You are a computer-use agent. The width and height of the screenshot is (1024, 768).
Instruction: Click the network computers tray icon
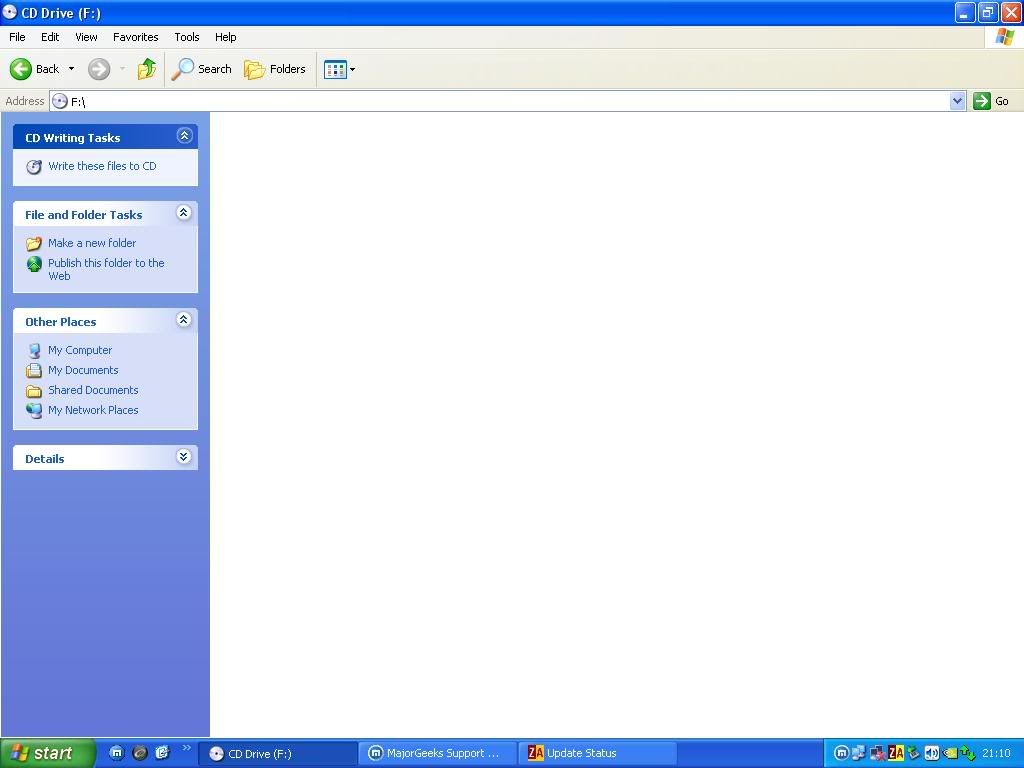[x=859, y=754]
